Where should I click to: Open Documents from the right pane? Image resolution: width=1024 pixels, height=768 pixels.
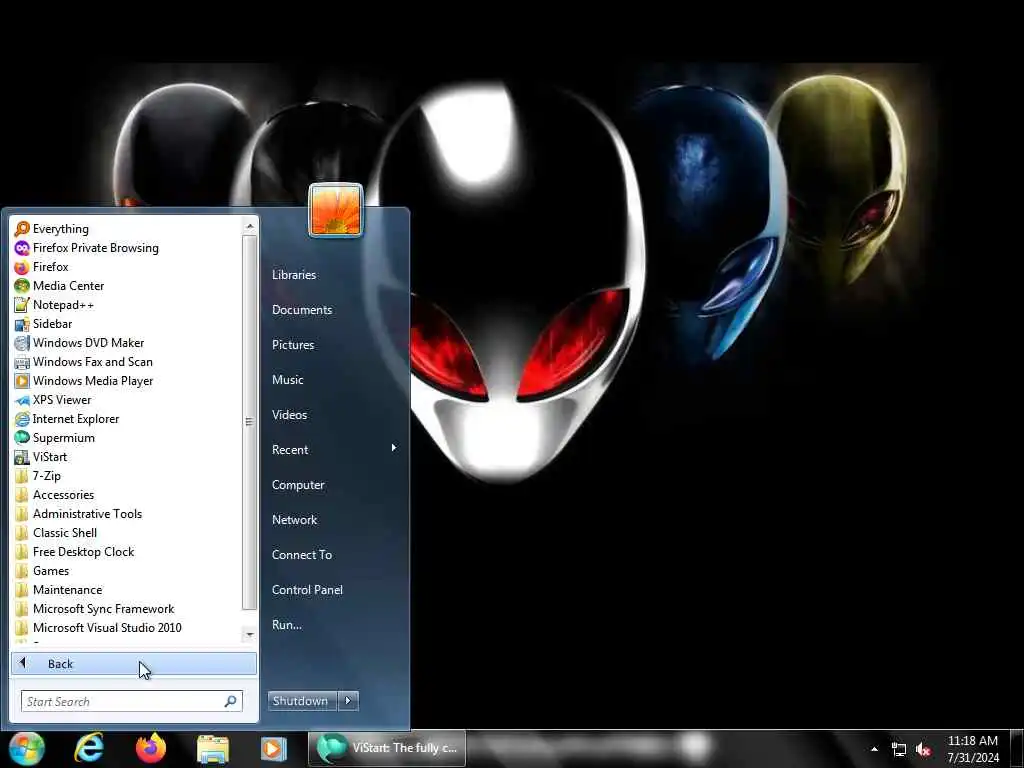pos(302,310)
